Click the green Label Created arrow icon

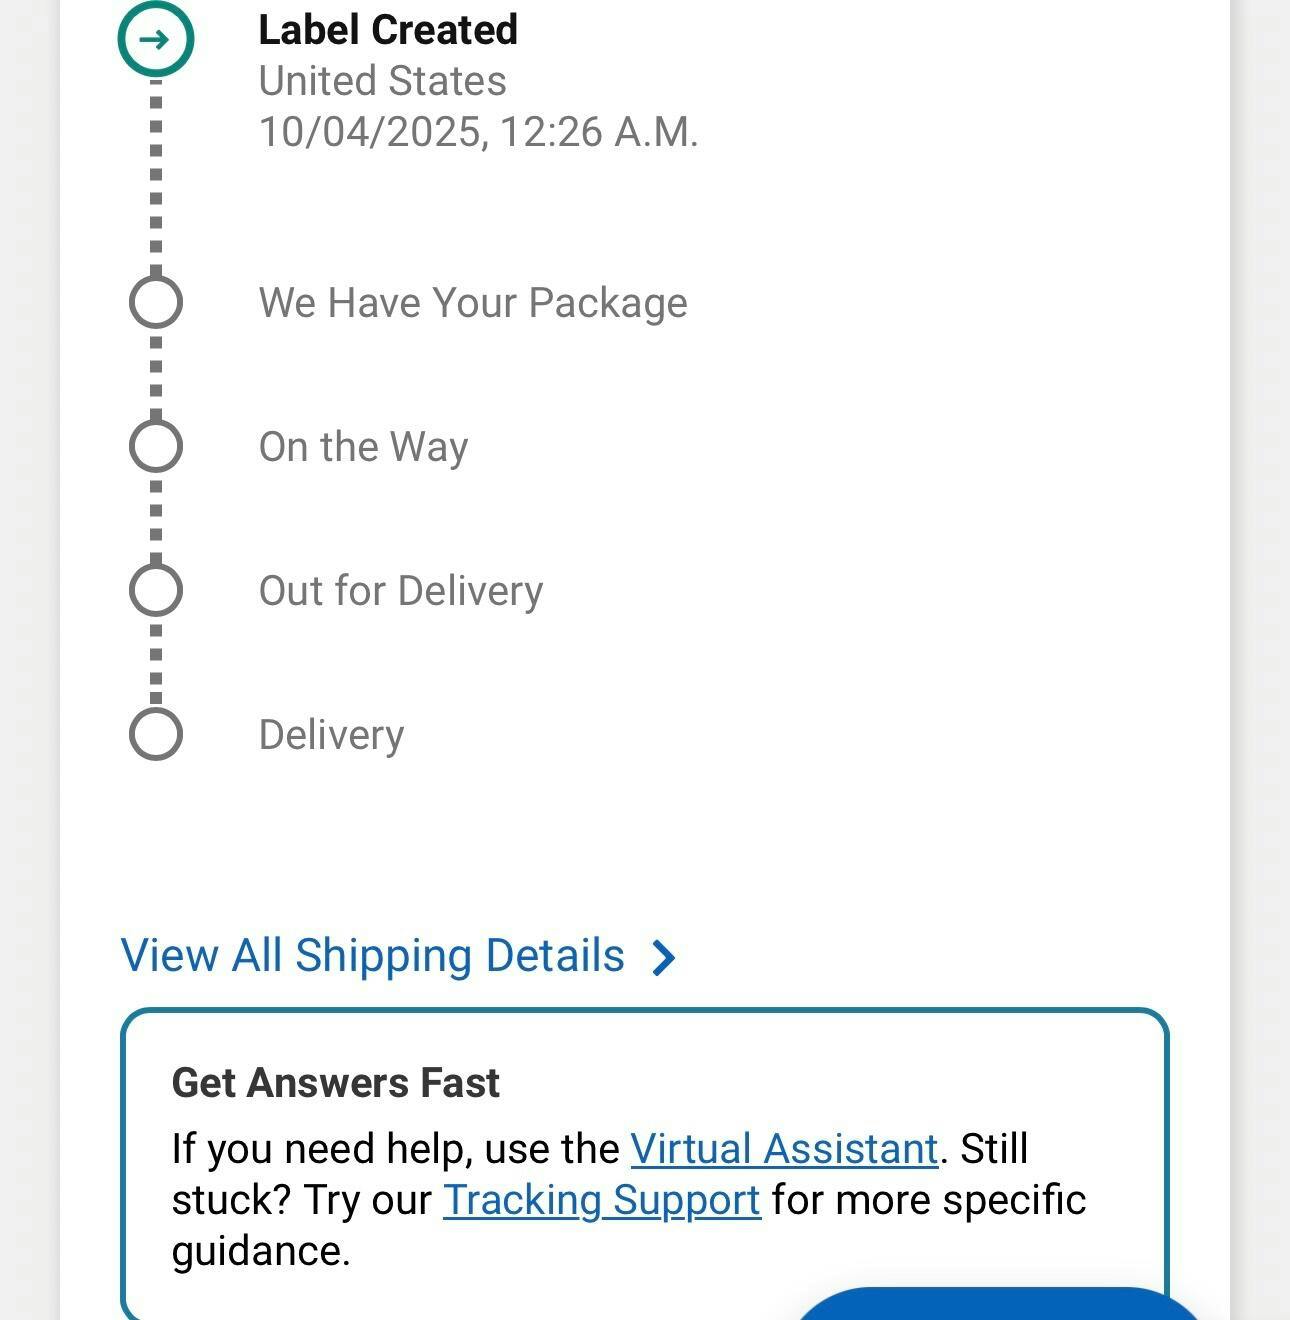pos(155,39)
